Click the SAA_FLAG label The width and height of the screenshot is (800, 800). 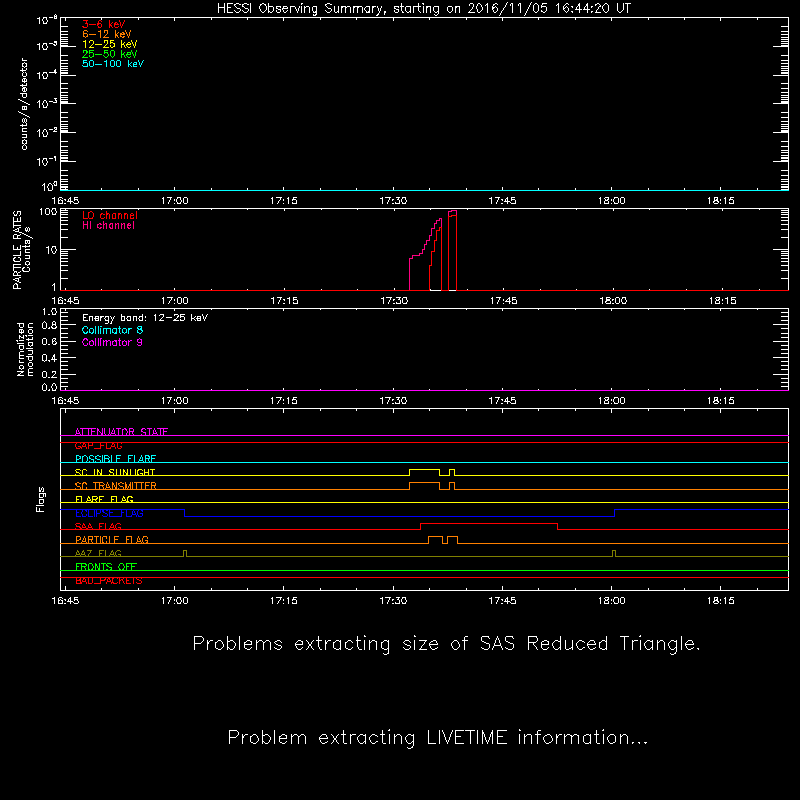tap(98, 527)
